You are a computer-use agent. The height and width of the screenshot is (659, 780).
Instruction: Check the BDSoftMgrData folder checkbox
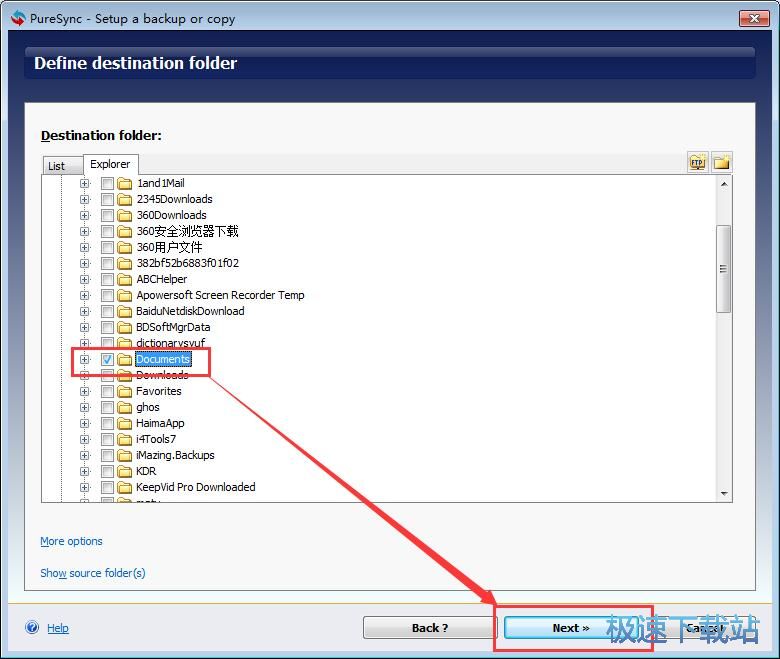[107, 327]
